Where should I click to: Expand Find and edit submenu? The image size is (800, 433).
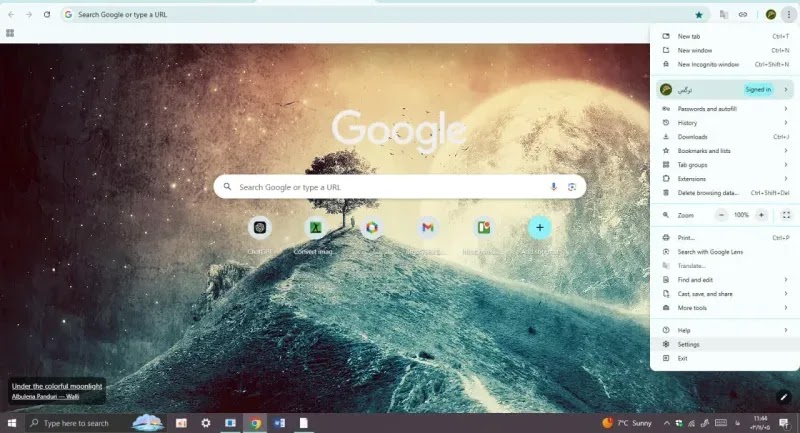(724, 280)
